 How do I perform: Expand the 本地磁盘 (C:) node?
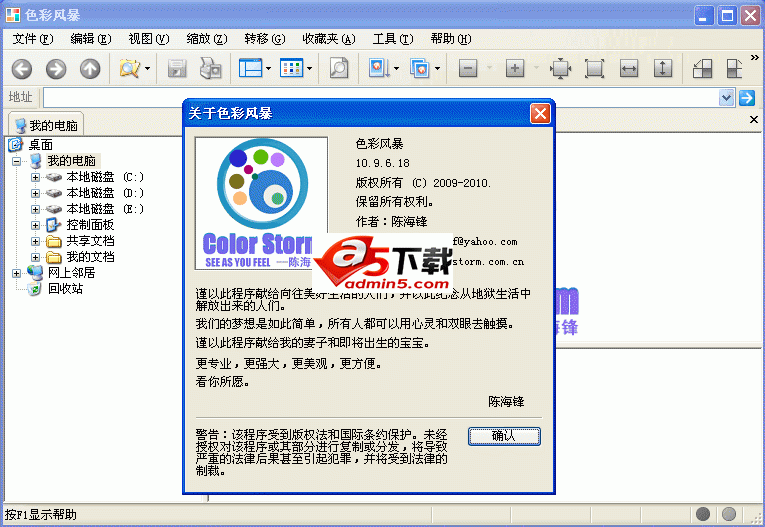(35, 177)
